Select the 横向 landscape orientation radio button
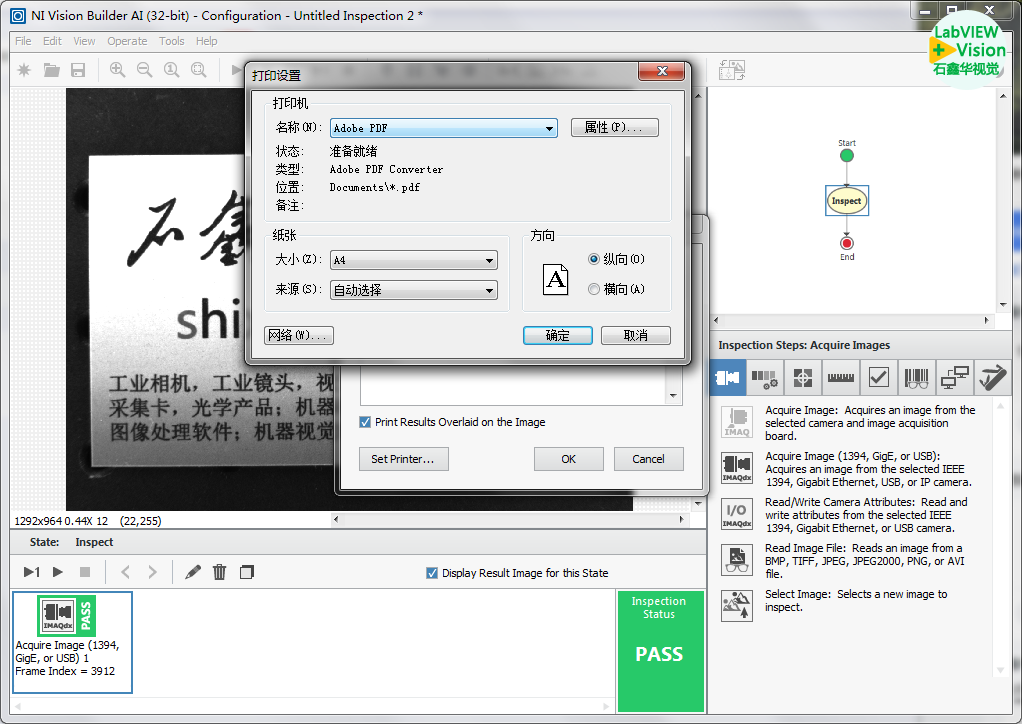The height and width of the screenshot is (724, 1022). [x=594, y=289]
